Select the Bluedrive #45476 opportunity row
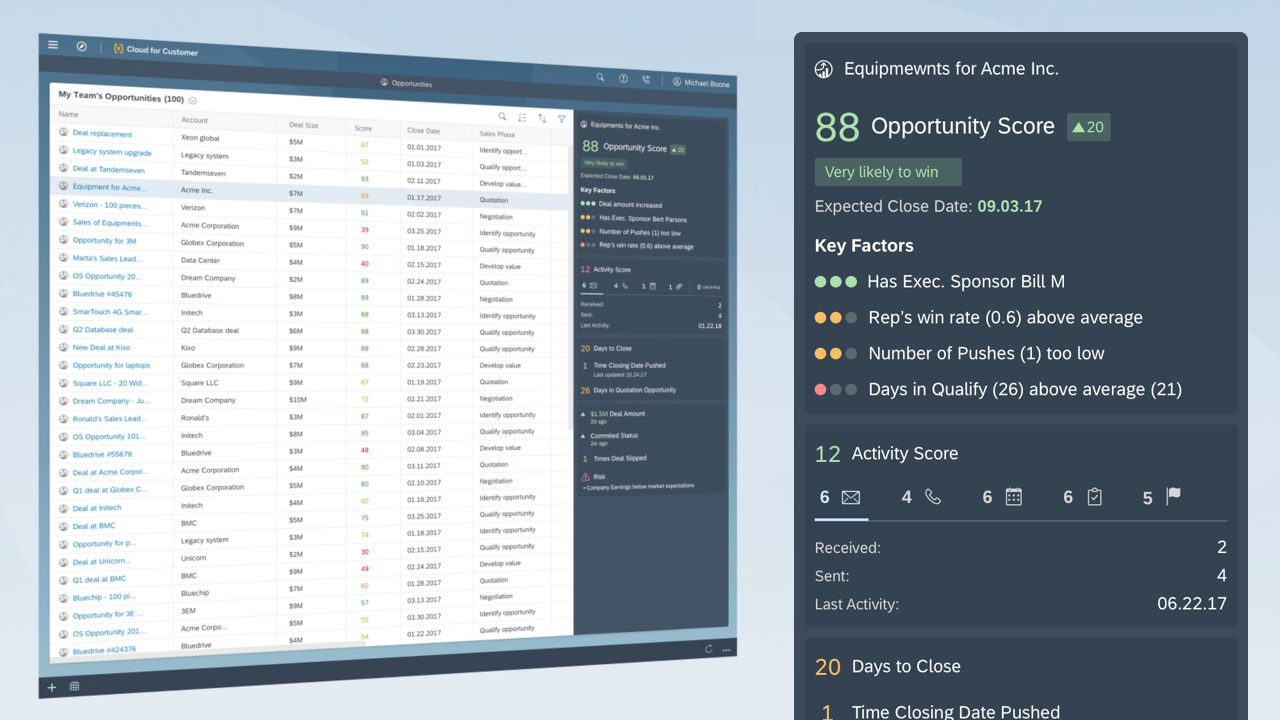This screenshot has height=720, width=1280. click(102, 294)
